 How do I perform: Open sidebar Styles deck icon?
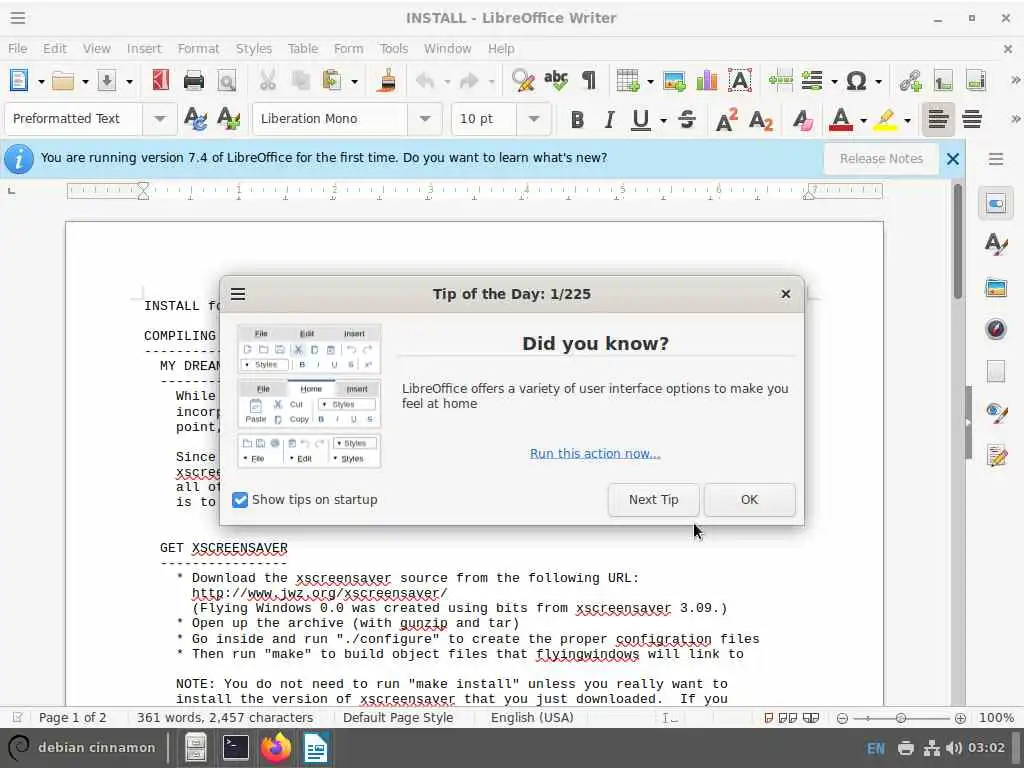(x=995, y=245)
